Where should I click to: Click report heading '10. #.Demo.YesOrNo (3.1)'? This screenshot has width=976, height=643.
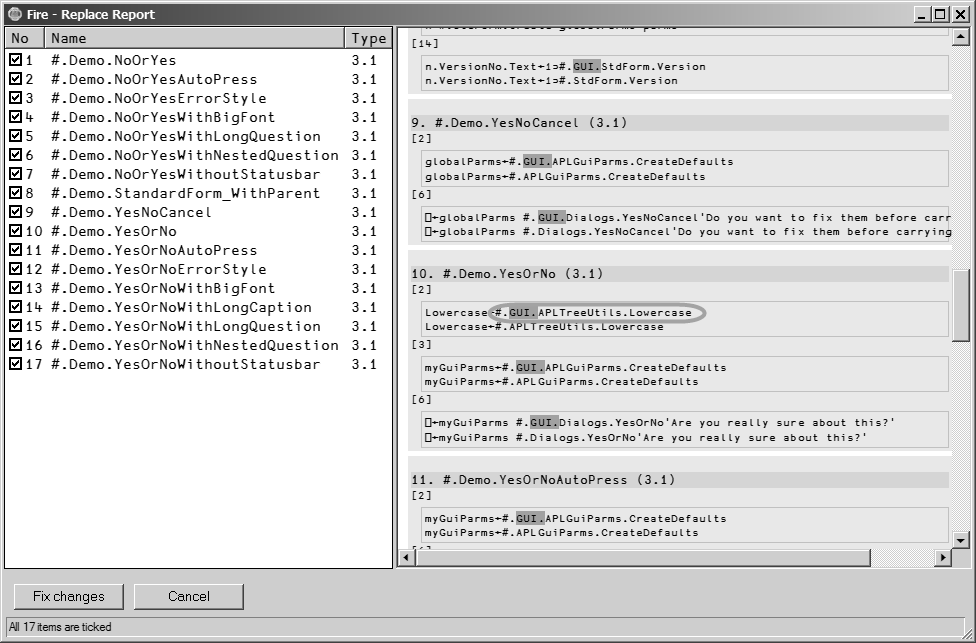[x=507, y=273]
